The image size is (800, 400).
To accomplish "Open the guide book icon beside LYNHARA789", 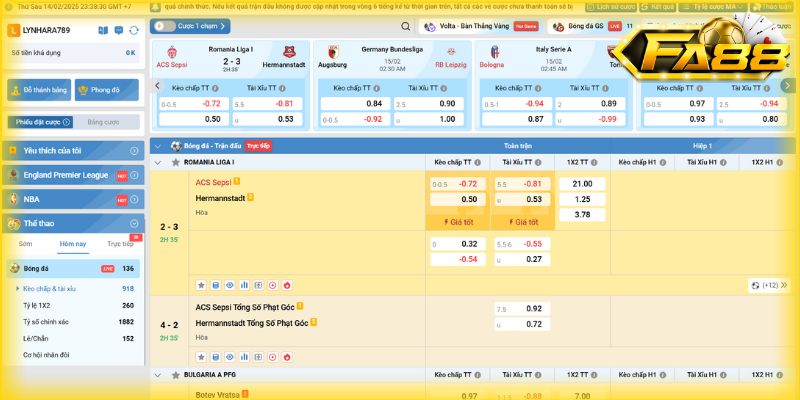I will click(x=103, y=31).
